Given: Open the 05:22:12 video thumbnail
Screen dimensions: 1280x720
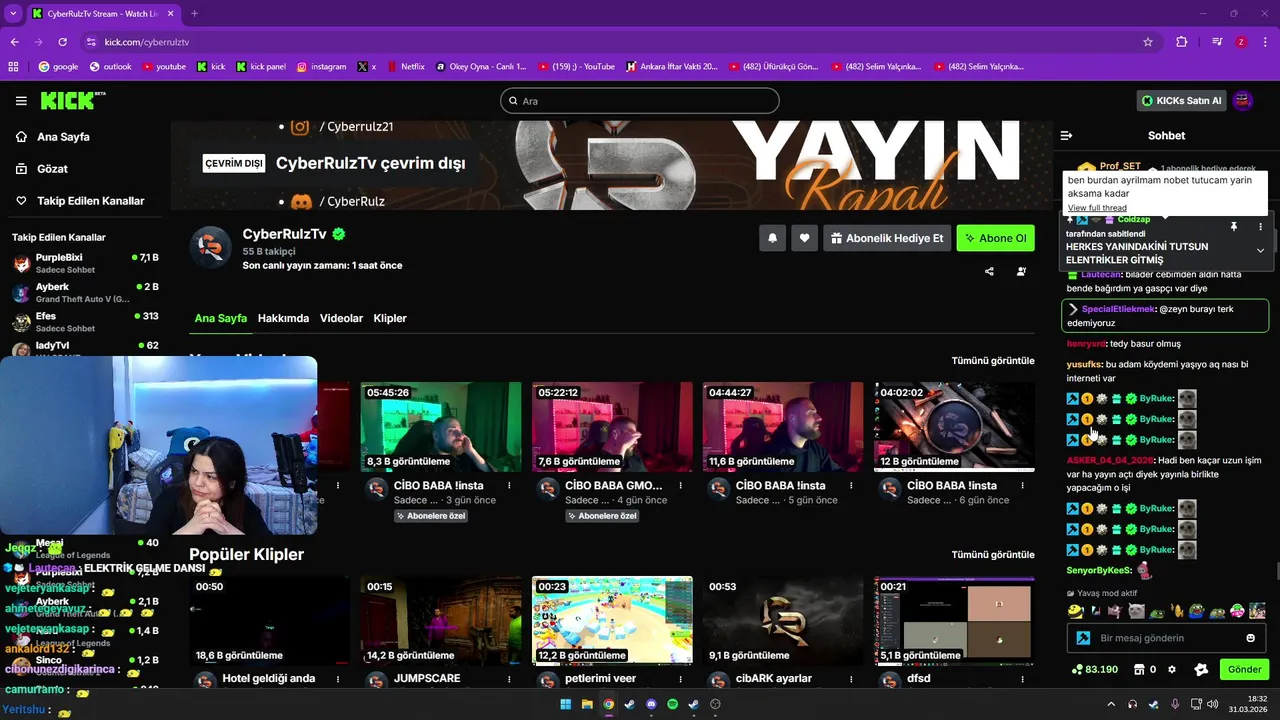Looking at the screenshot, I should [x=612, y=426].
